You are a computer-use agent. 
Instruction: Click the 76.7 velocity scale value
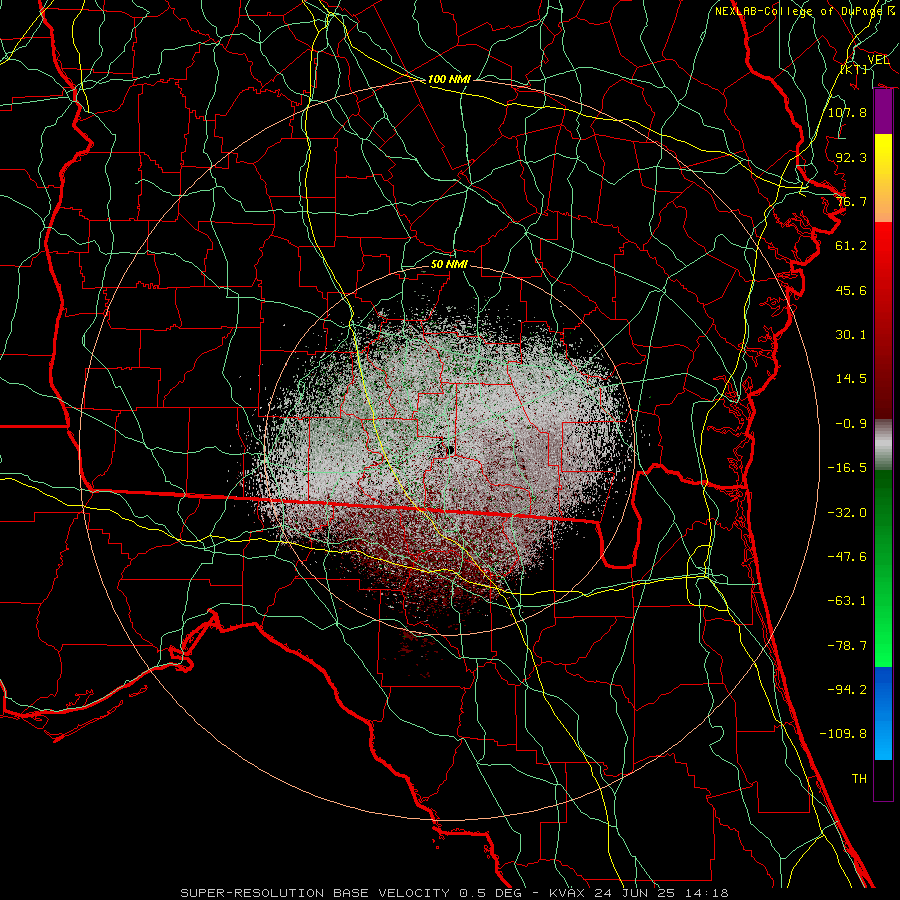point(851,201)
